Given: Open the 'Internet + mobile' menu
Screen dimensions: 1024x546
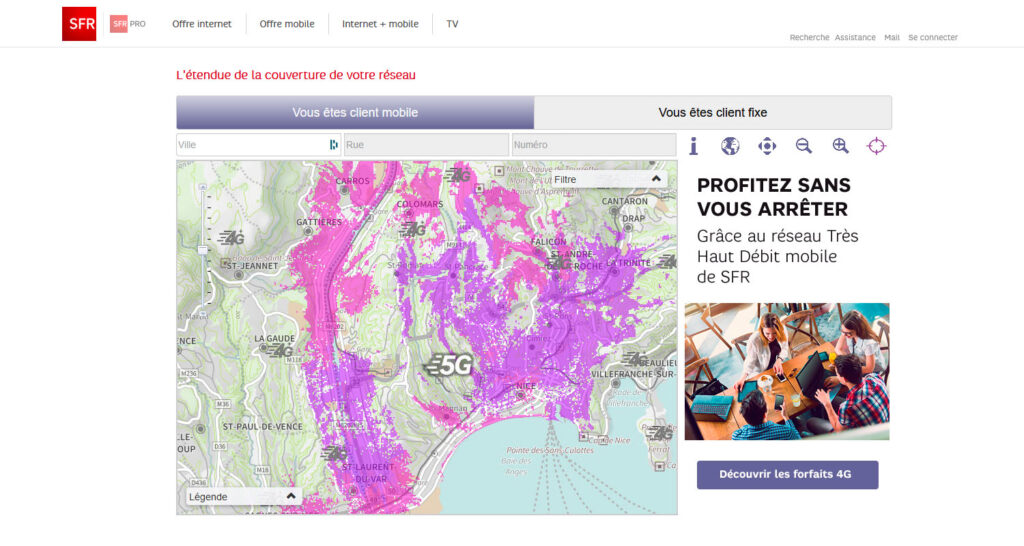Looking at the screenshot, I should [380, 24].
